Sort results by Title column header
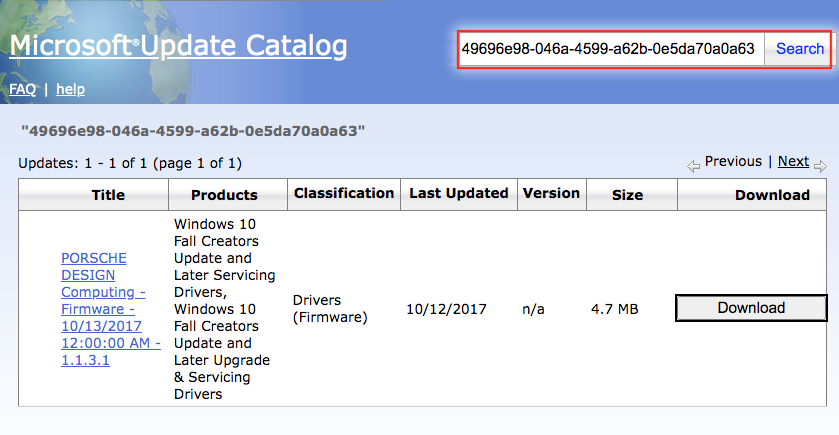The height and width of the screenshot is (435, 839). click(x=108, y=195)
